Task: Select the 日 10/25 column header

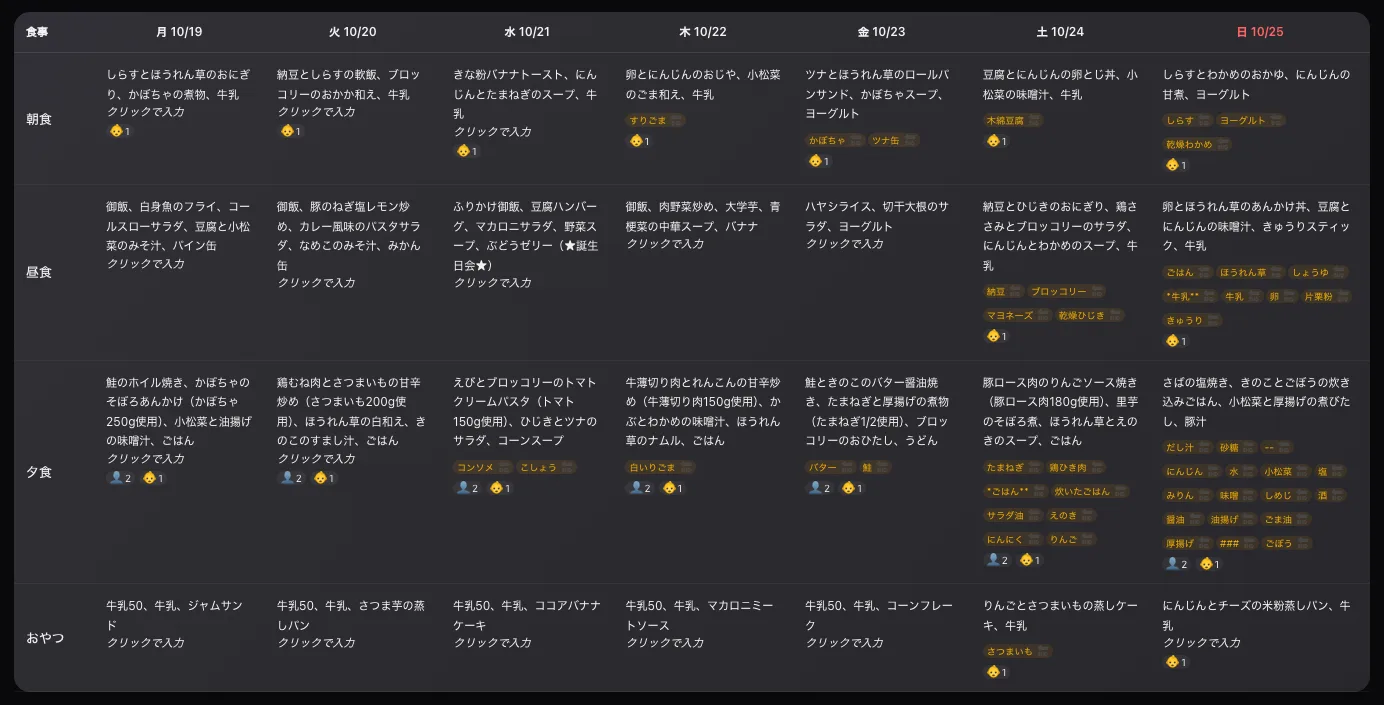Action: [x=1260, y=32]
